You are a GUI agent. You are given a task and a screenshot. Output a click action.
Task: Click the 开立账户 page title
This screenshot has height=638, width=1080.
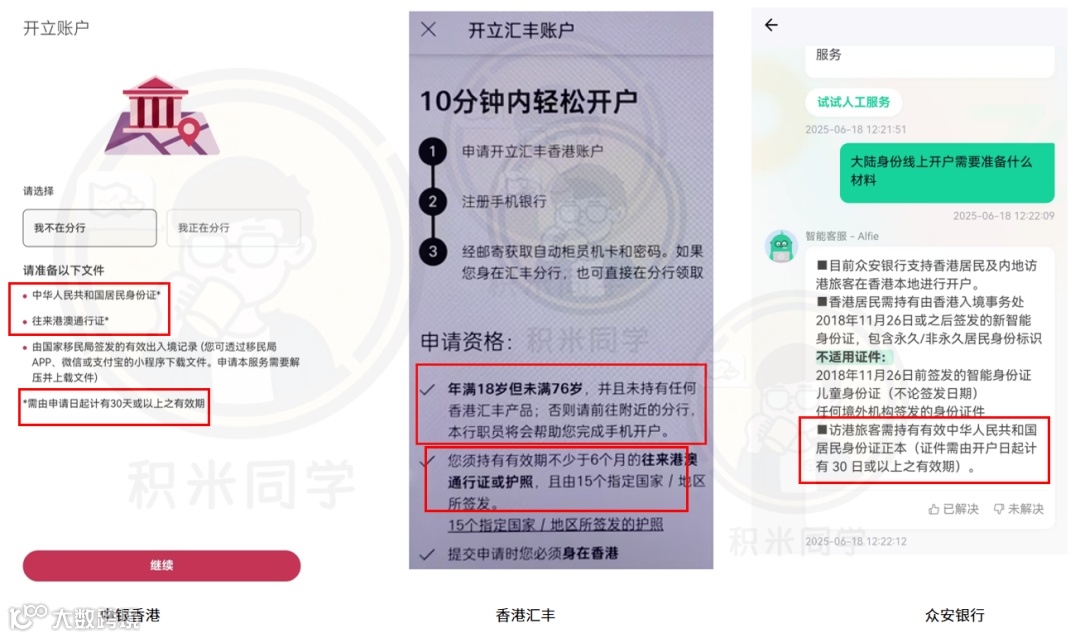56,28
